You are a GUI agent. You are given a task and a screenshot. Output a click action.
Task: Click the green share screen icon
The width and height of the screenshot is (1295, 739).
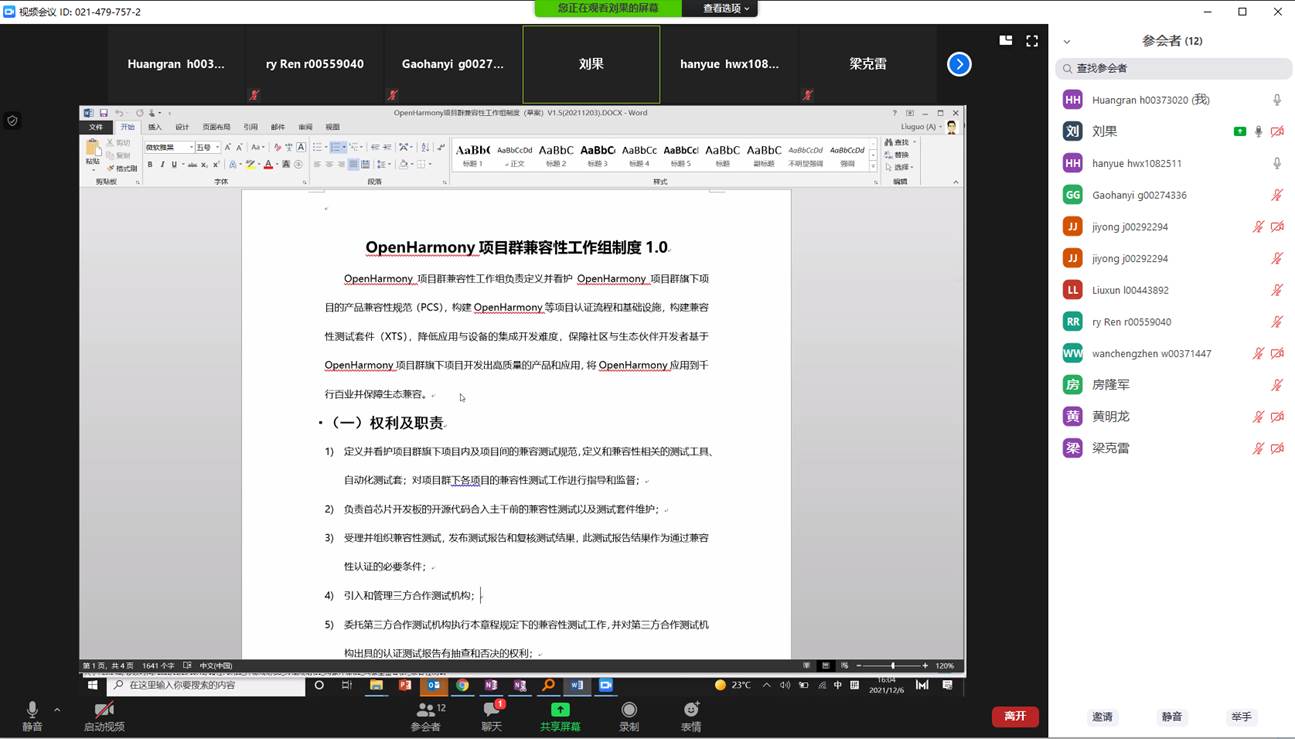560,709
